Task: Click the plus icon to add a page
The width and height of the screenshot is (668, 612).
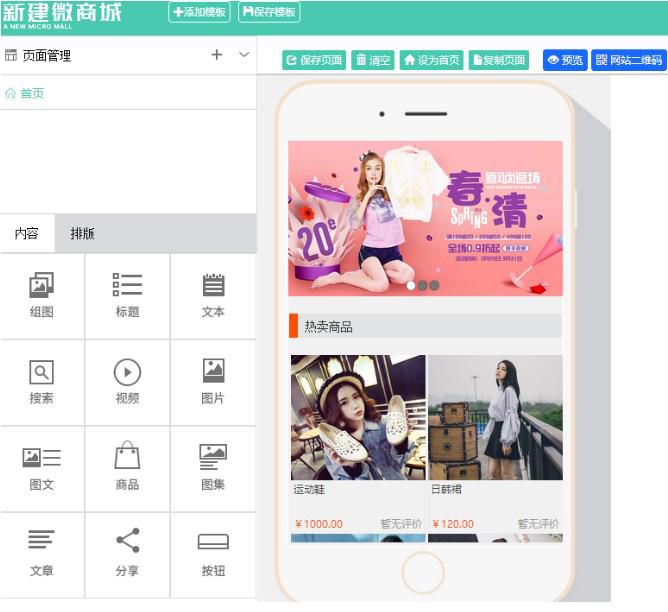Action: tap(216, 55)
